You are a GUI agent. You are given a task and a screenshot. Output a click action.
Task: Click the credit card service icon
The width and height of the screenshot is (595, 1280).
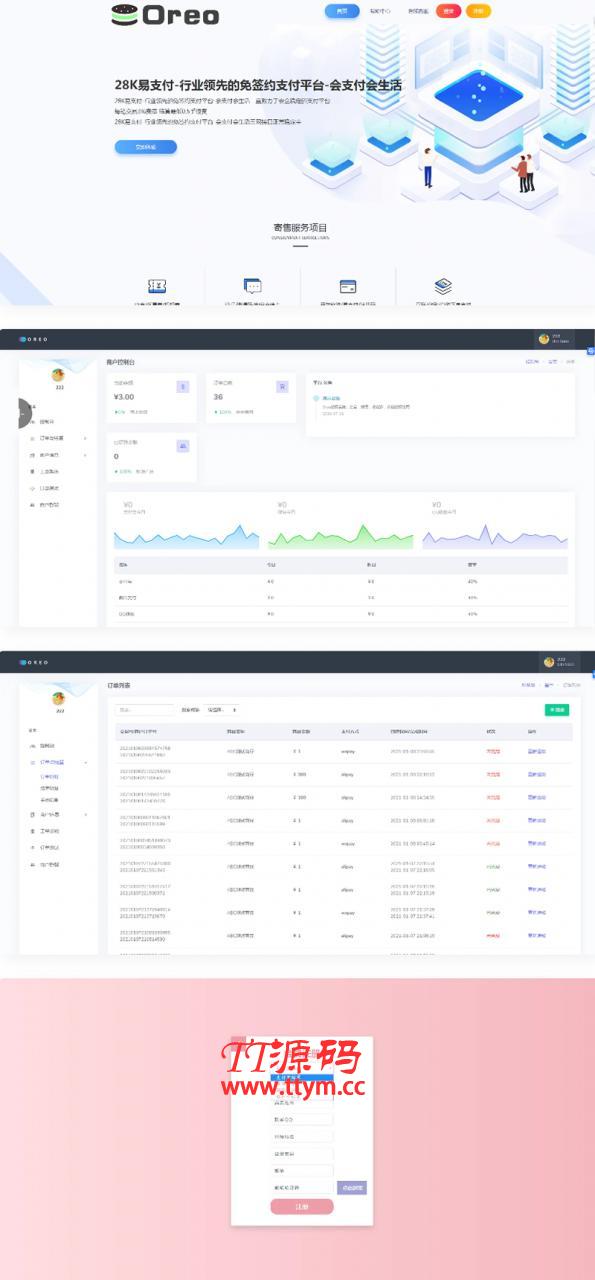(348, 286)
